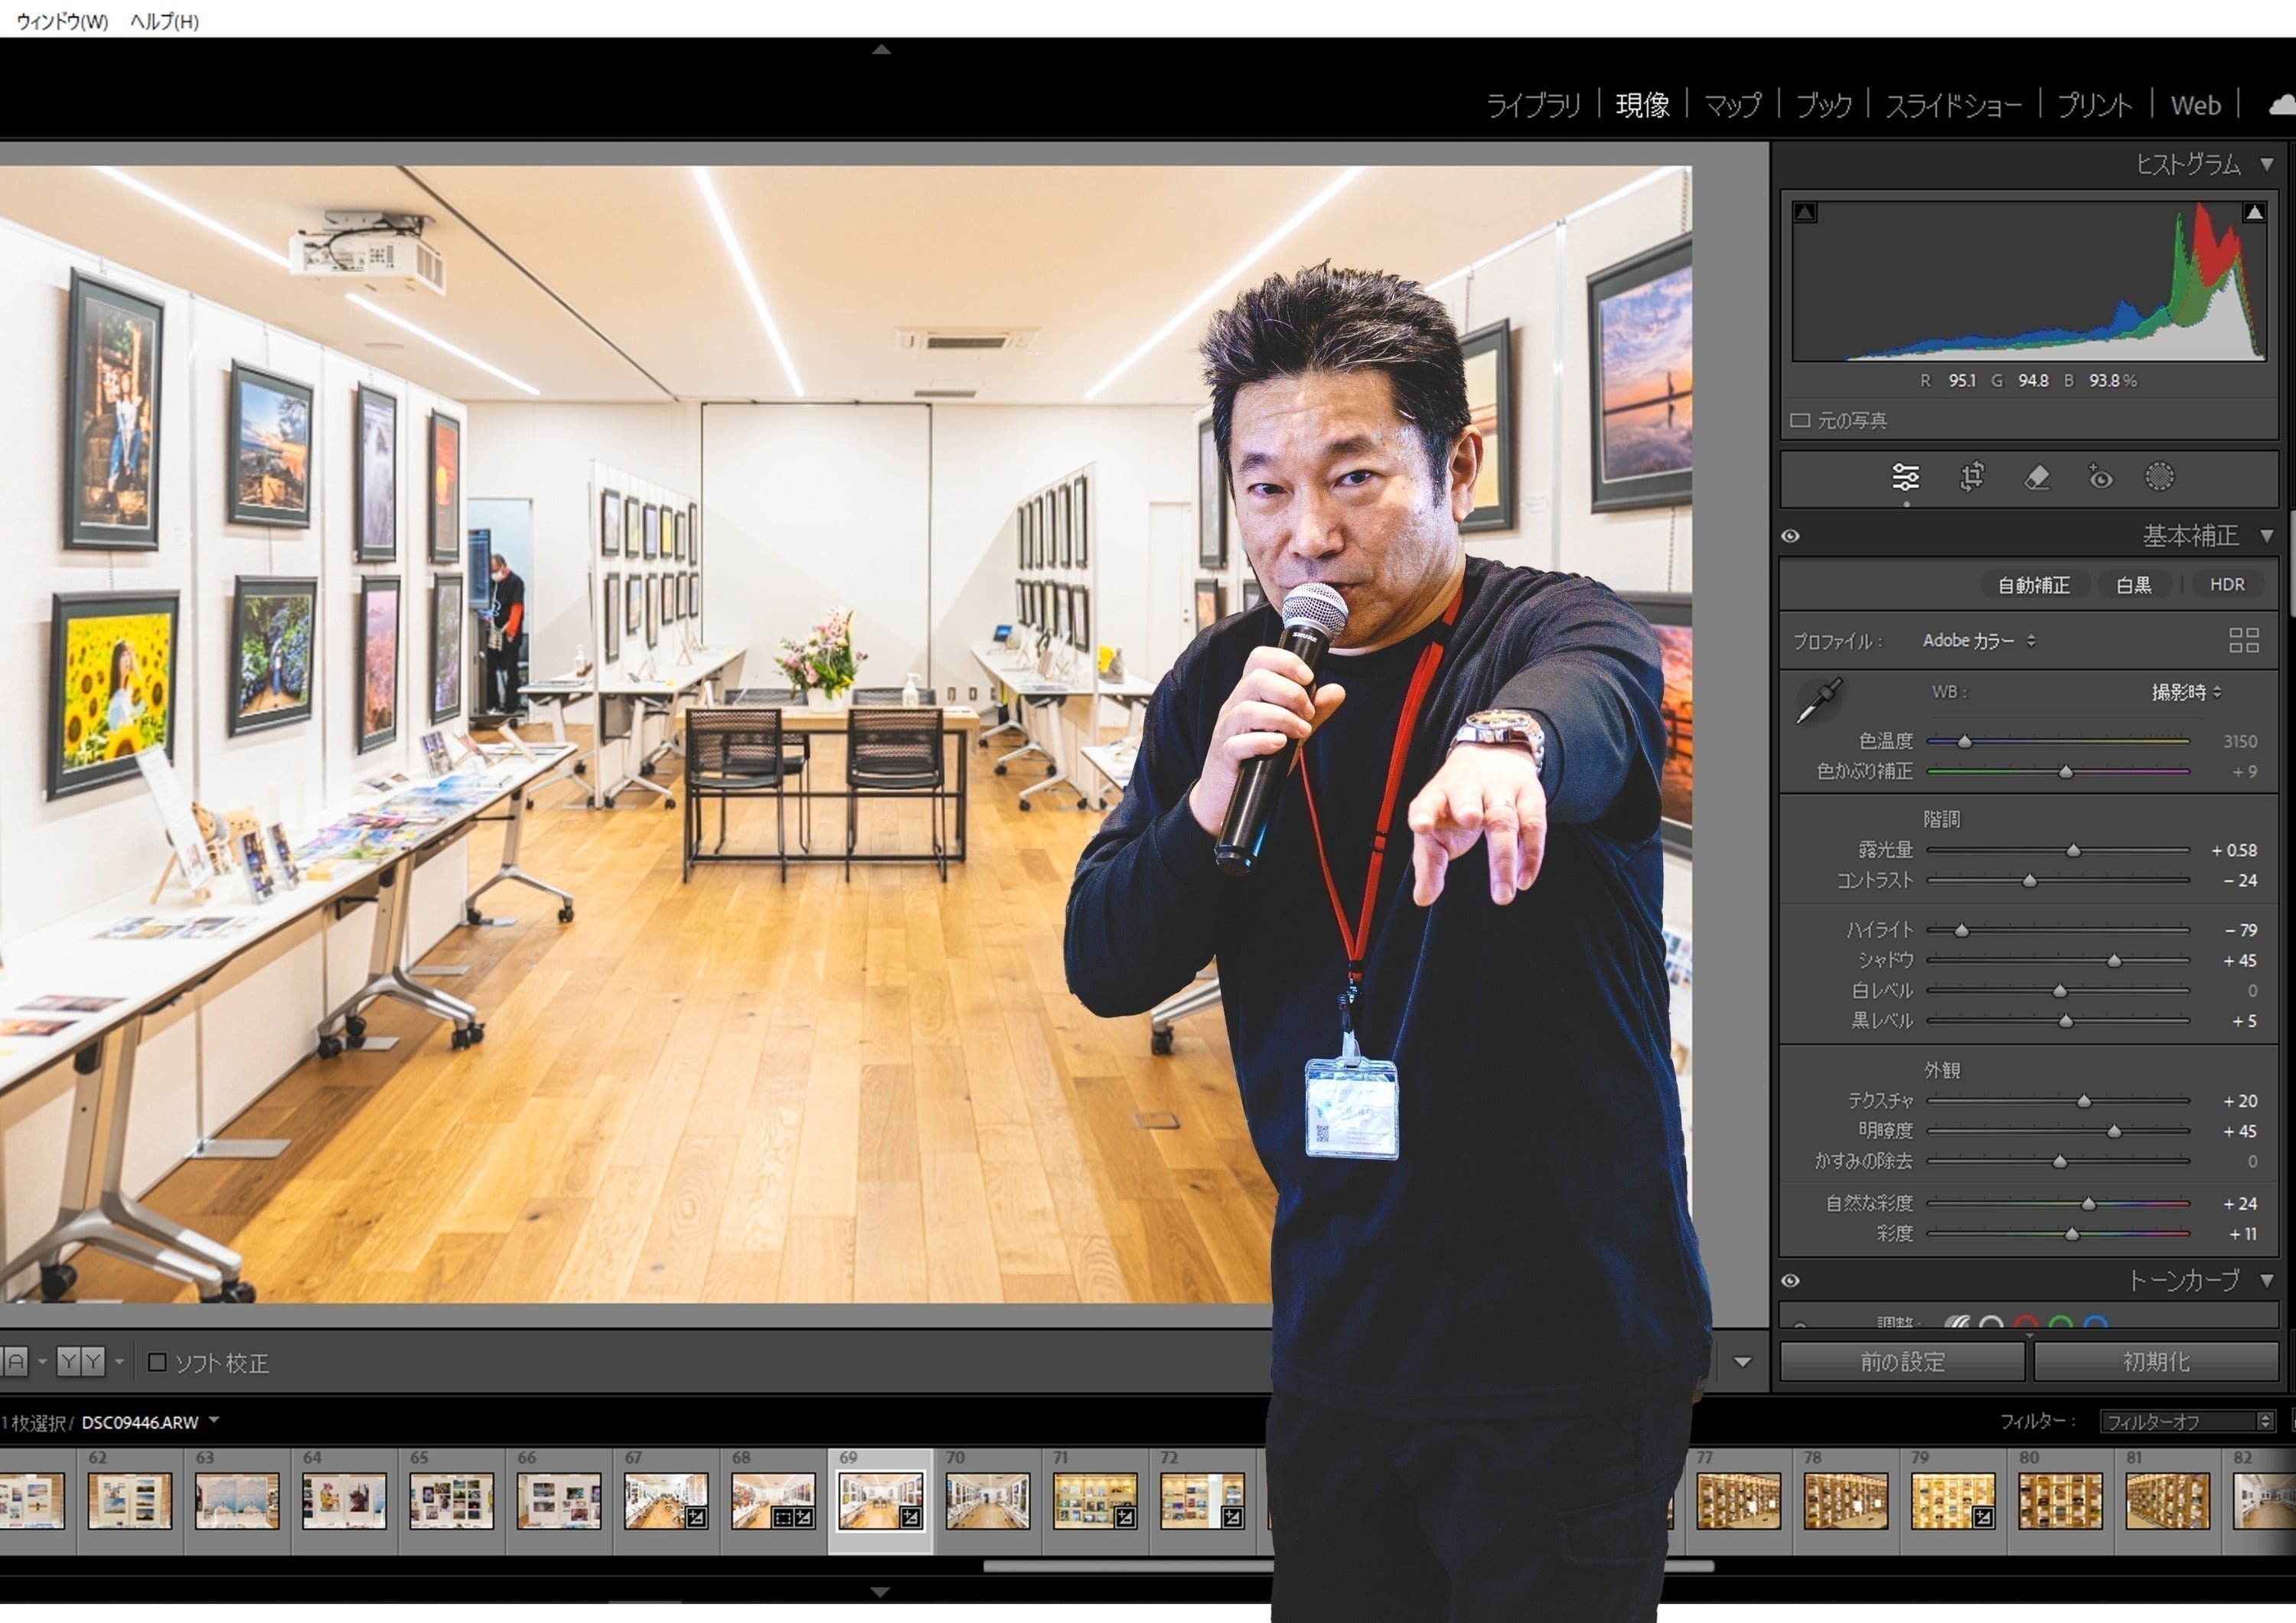This screenshot has width=2296, height=1623.
Task: Toggle highlight clipping indicator in histogram
Action: [x=2254, y=212]
